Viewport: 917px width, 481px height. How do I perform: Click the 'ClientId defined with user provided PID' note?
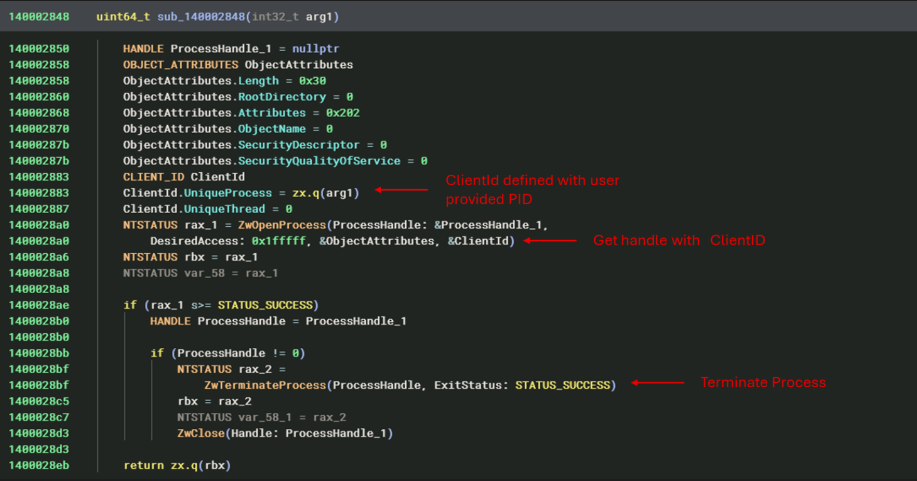532,189
